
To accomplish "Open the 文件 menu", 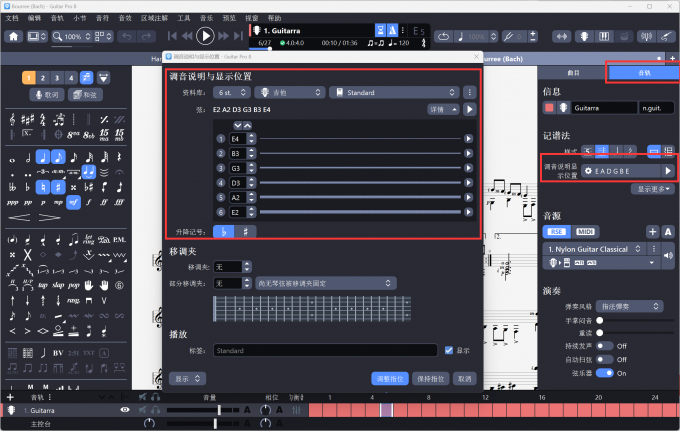I will click(x=12, y=18).
